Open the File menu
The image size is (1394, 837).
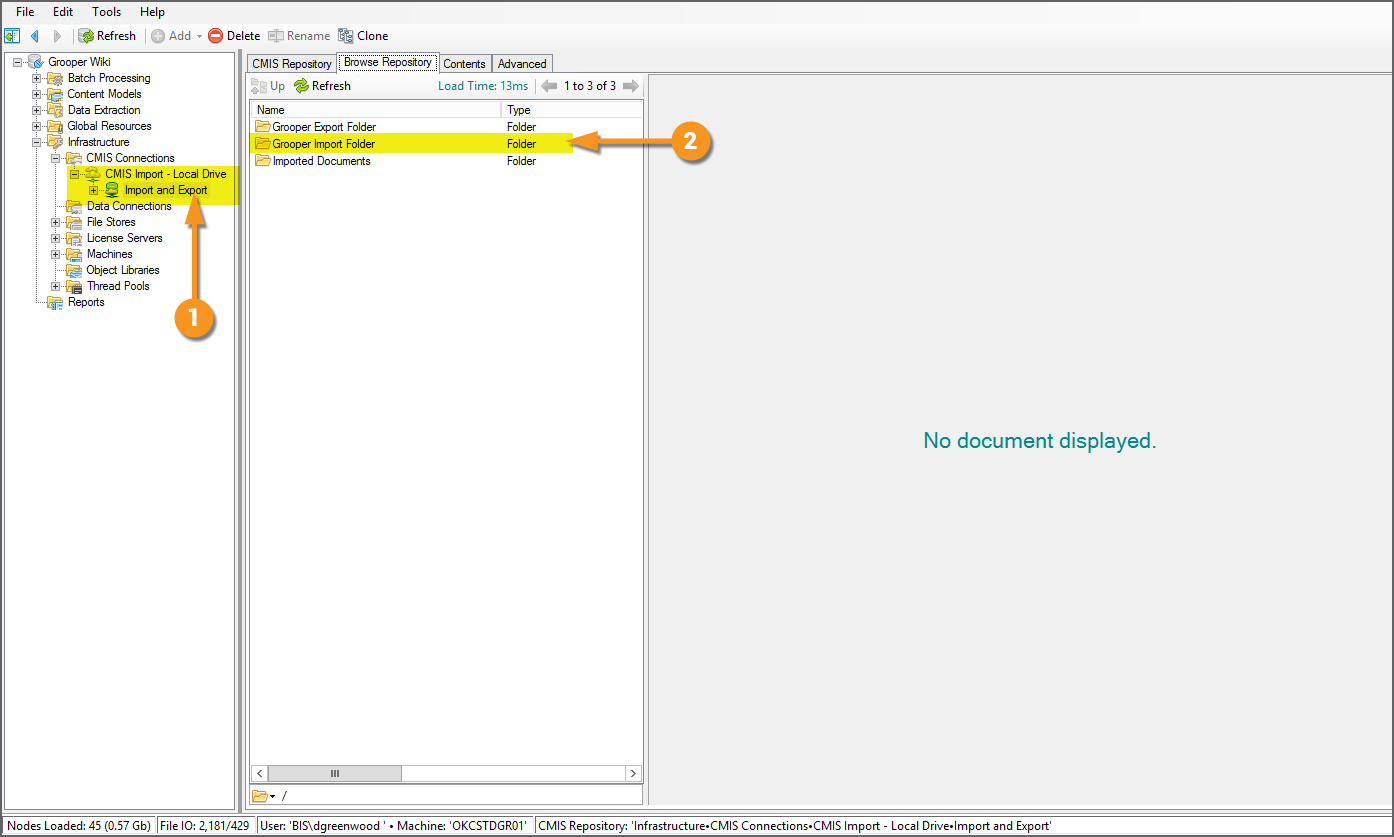point(25,12)
